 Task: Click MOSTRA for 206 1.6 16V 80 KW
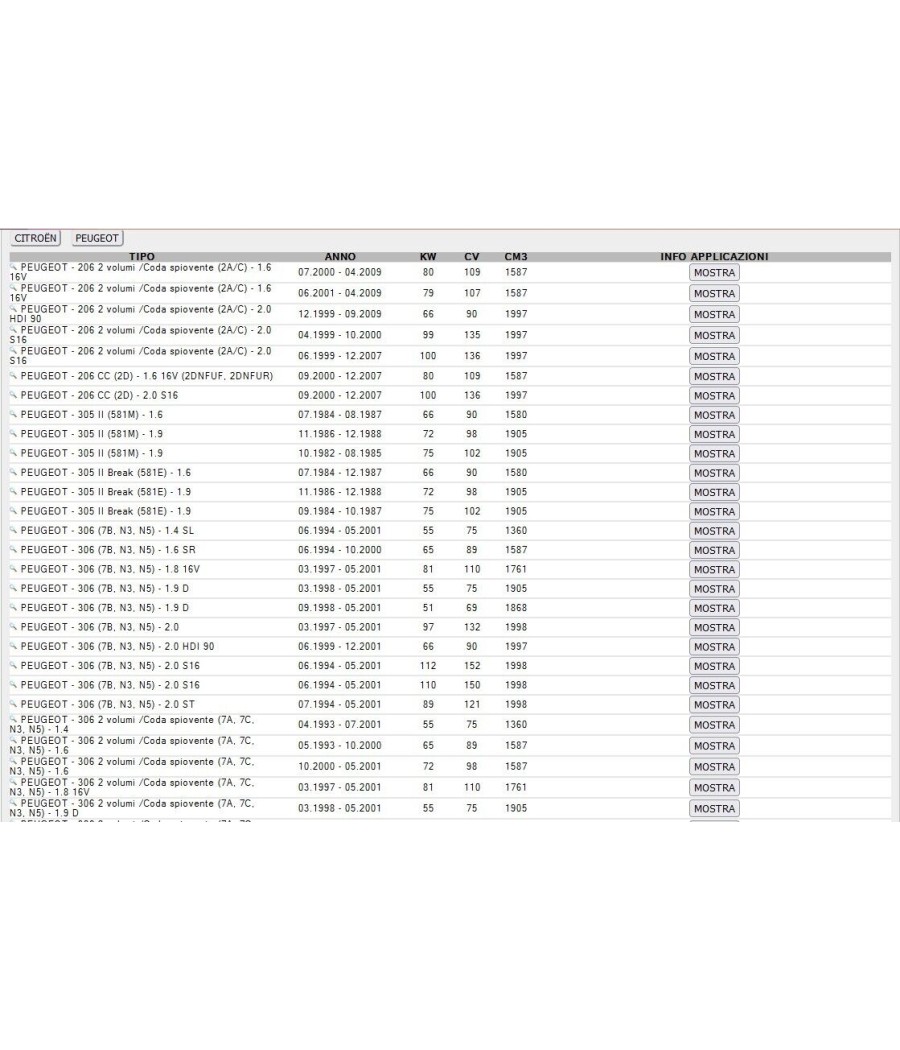tap(714, 273)
